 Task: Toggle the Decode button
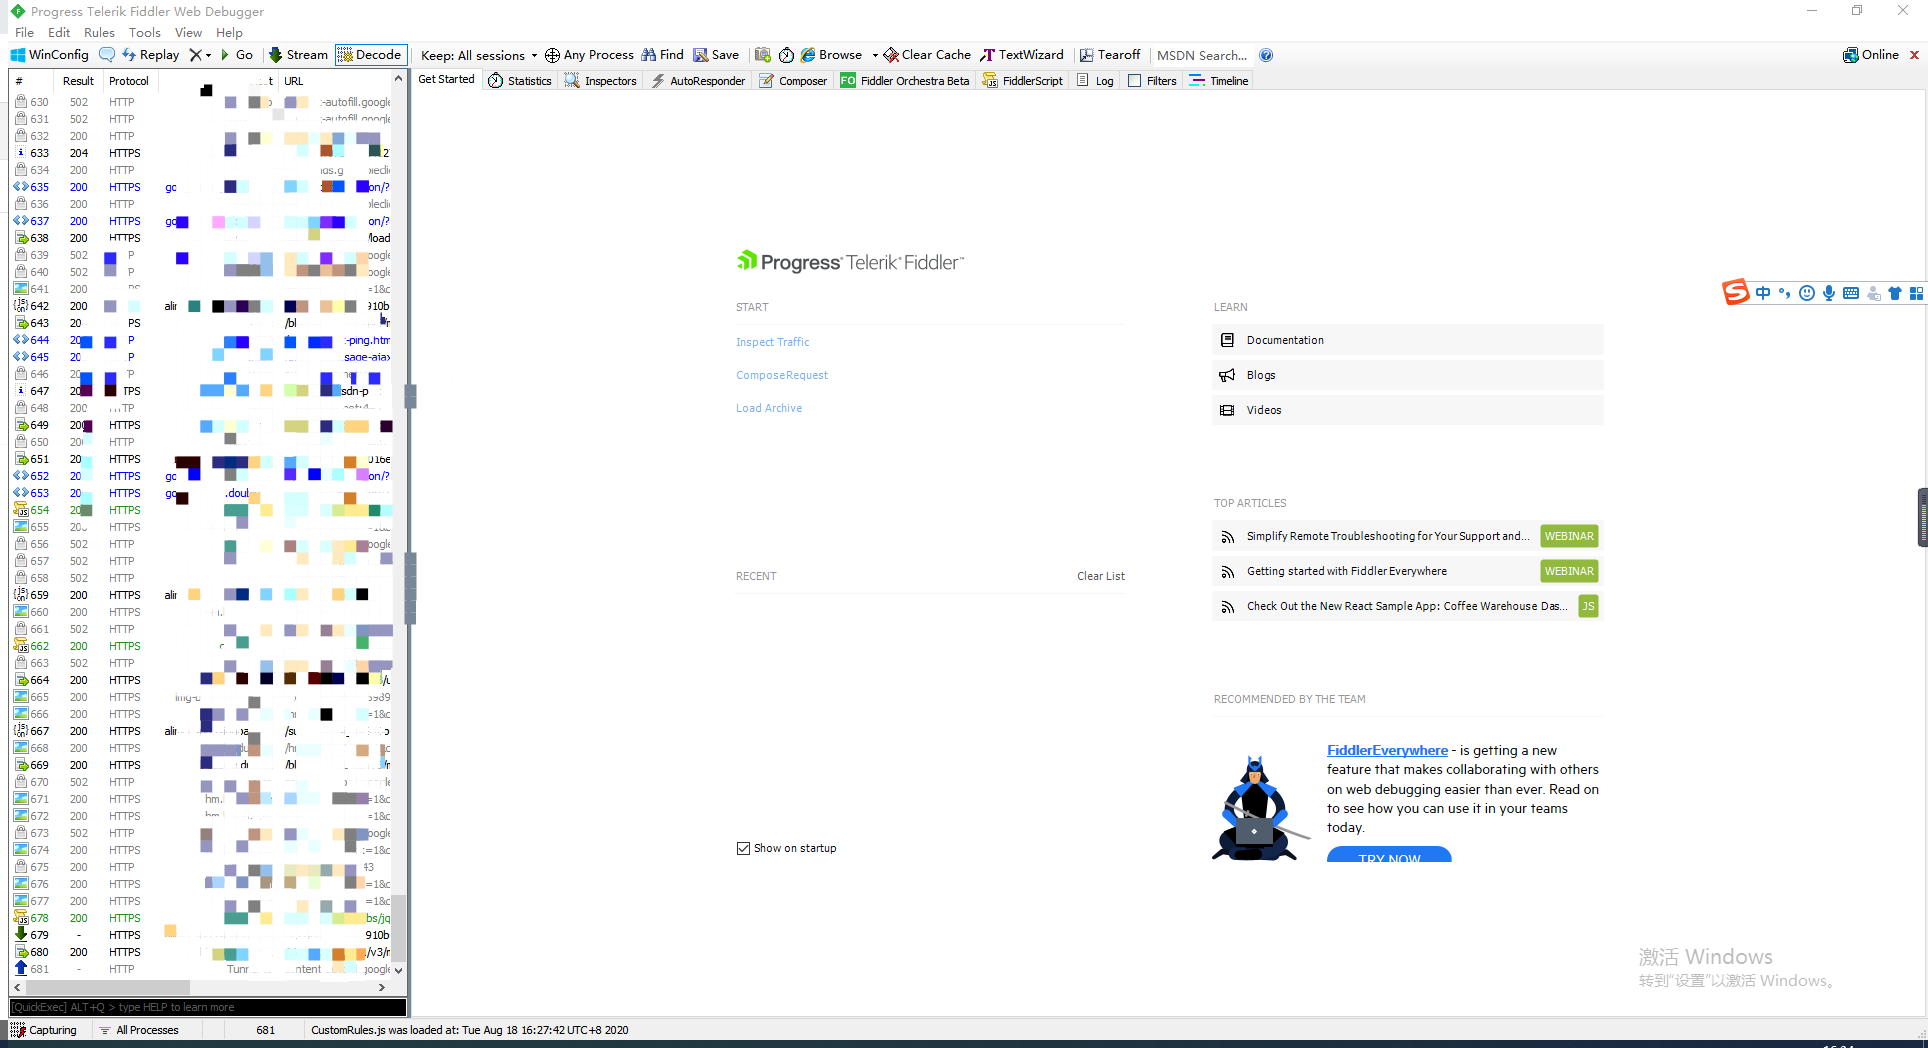370,55
